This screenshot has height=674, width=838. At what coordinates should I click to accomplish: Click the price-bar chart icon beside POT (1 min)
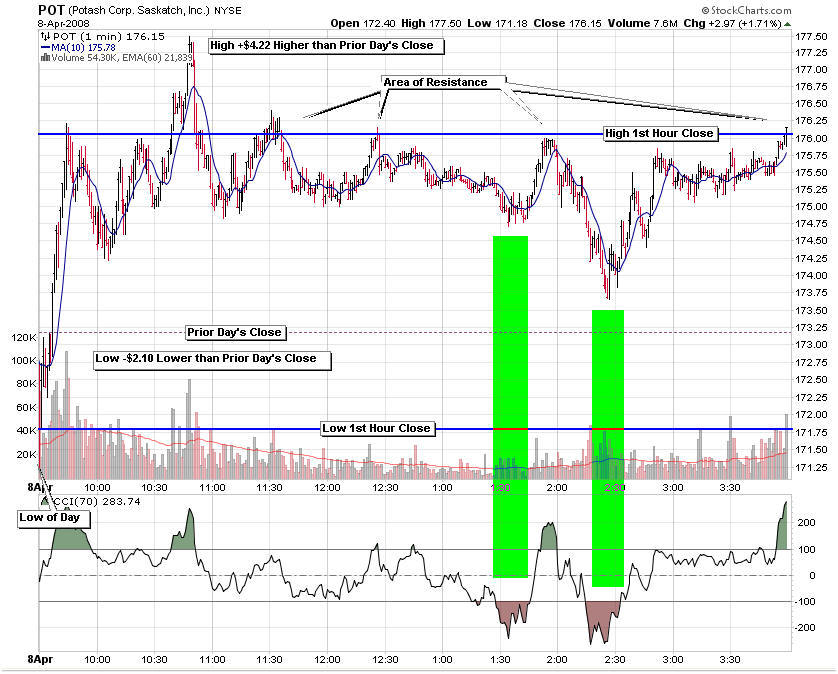click(x=46, y=37)
